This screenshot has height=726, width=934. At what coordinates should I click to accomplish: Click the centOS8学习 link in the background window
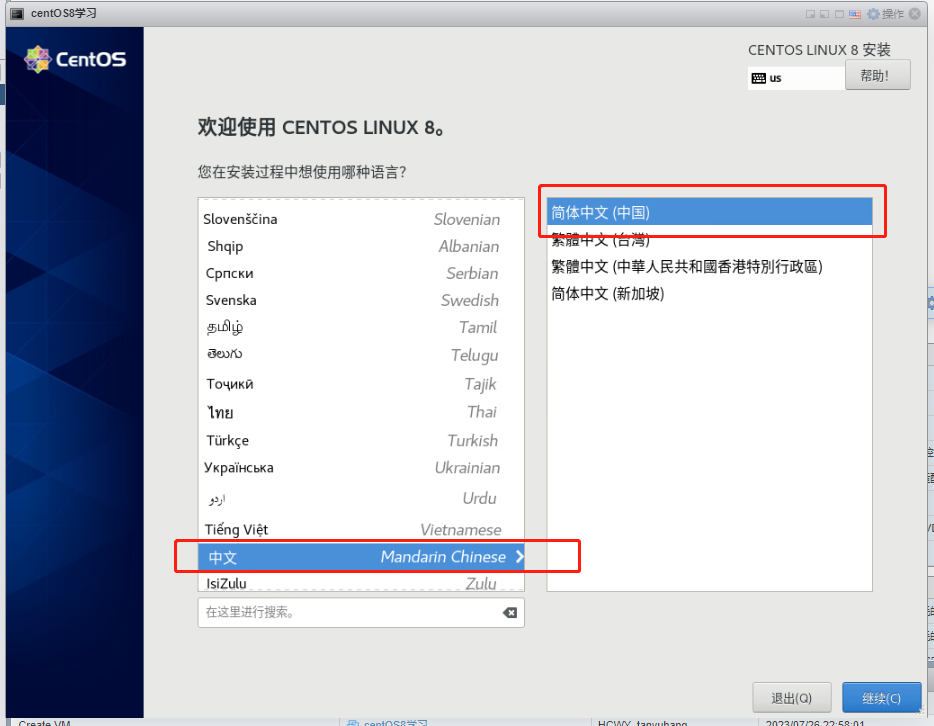tap(396, 722)
